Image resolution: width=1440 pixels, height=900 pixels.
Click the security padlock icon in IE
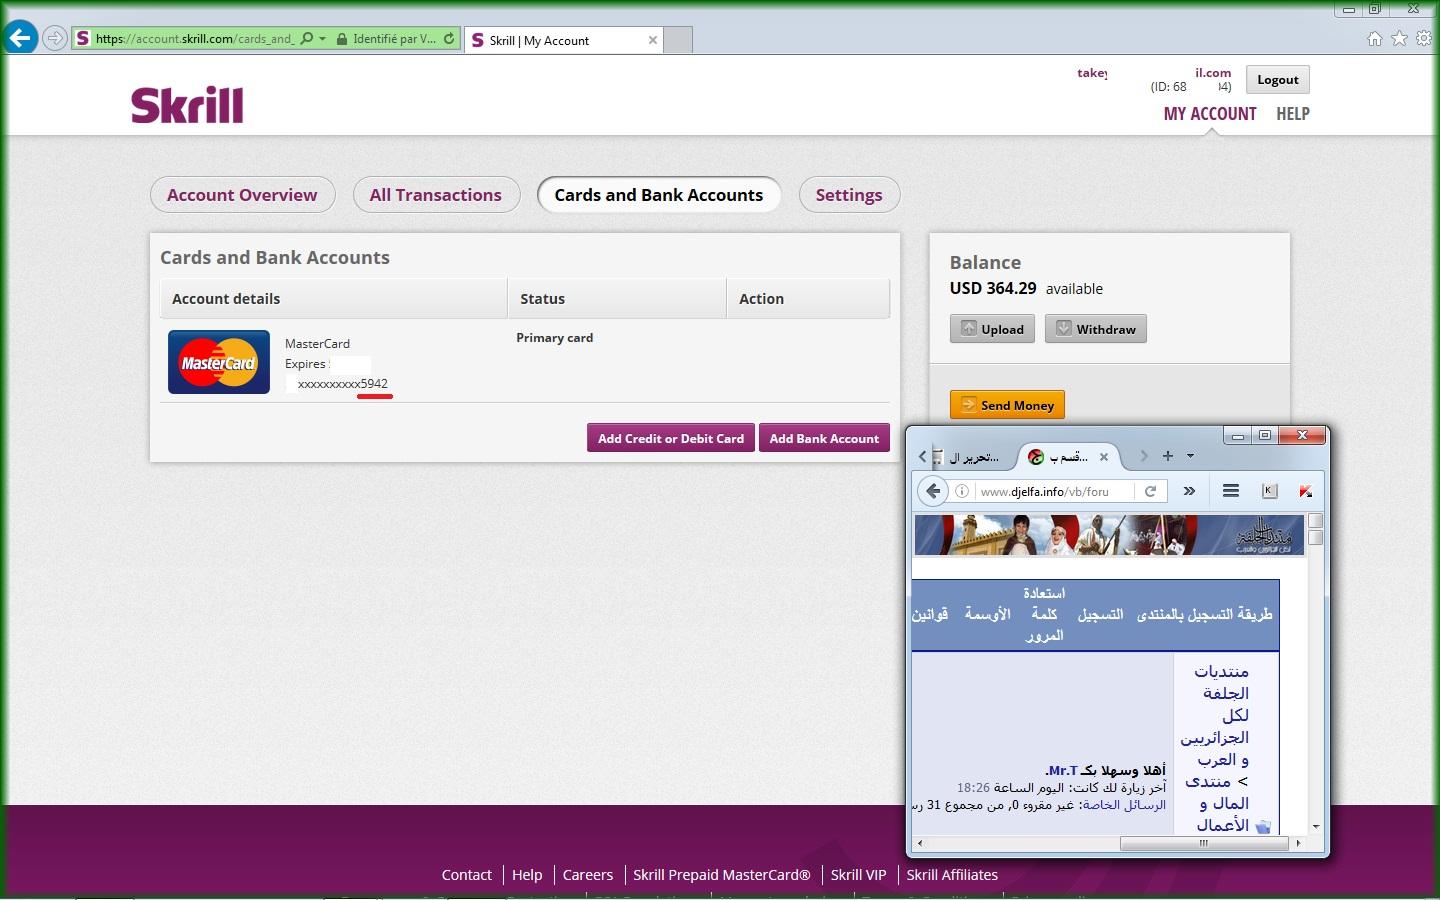point(342,39)
